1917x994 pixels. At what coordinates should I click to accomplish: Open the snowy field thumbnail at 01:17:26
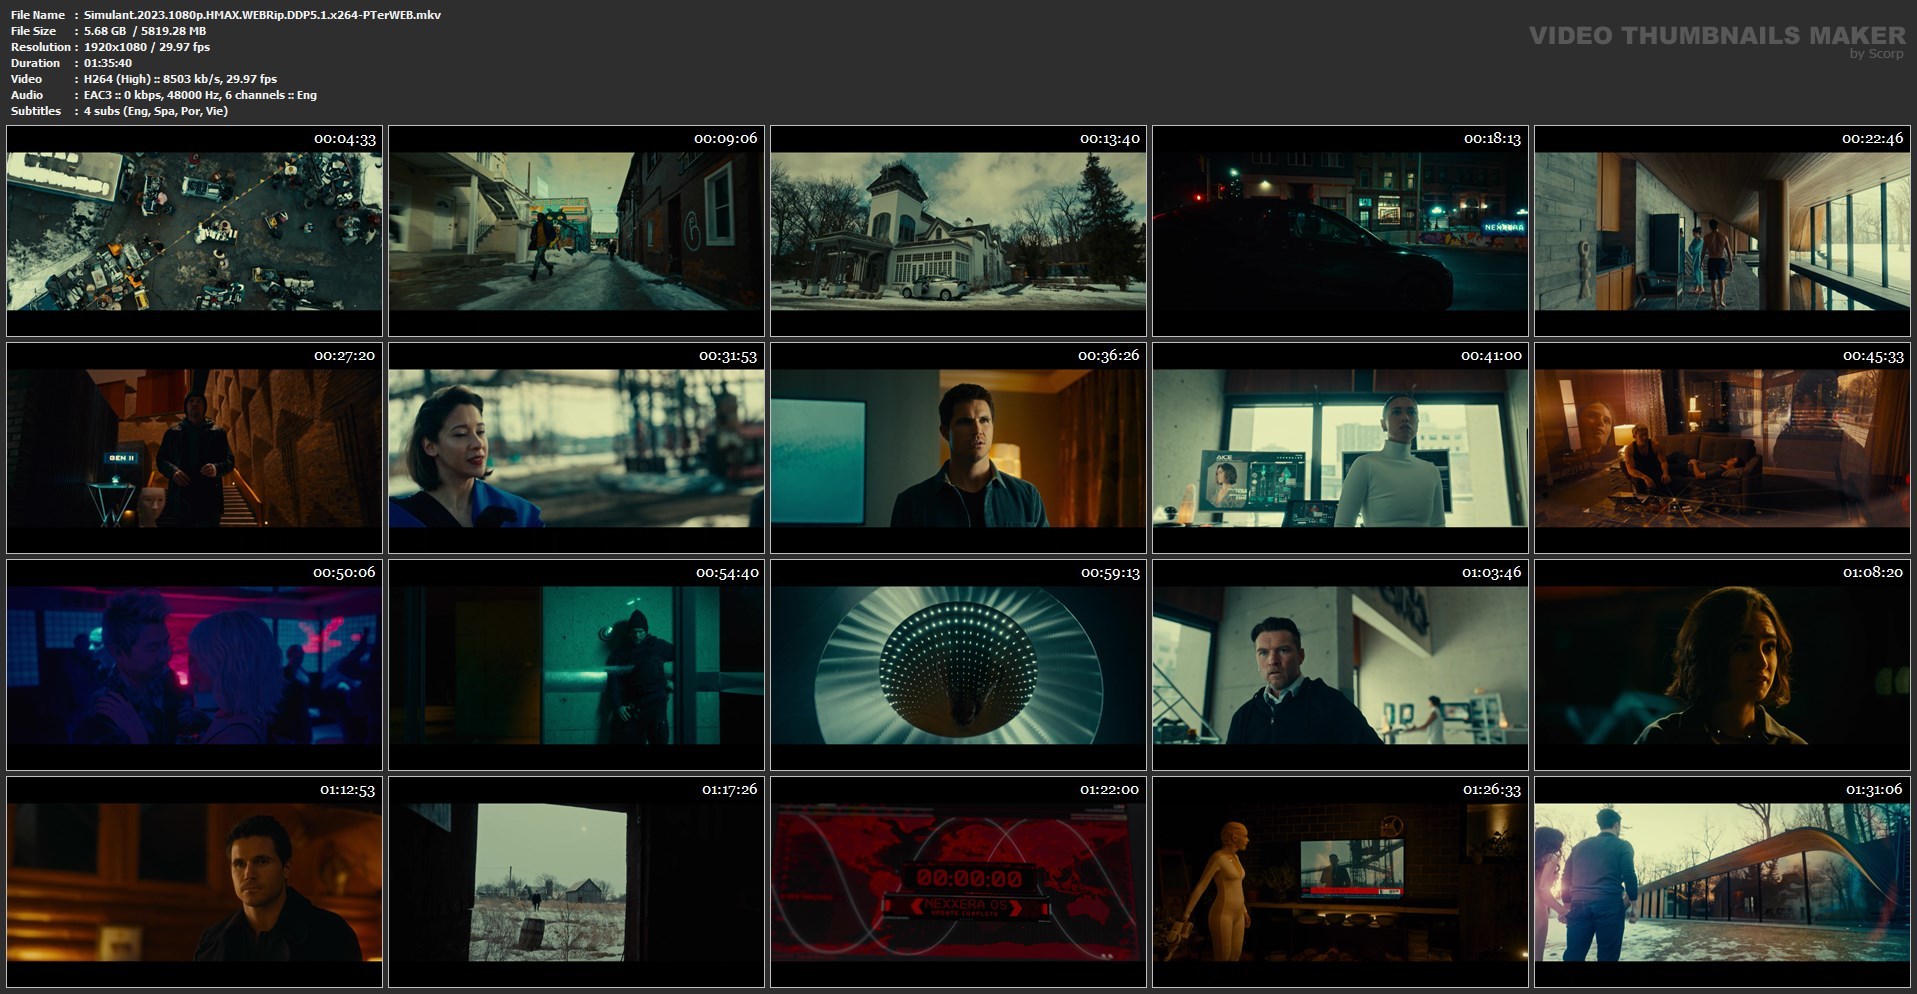click(x=576, y=882)
